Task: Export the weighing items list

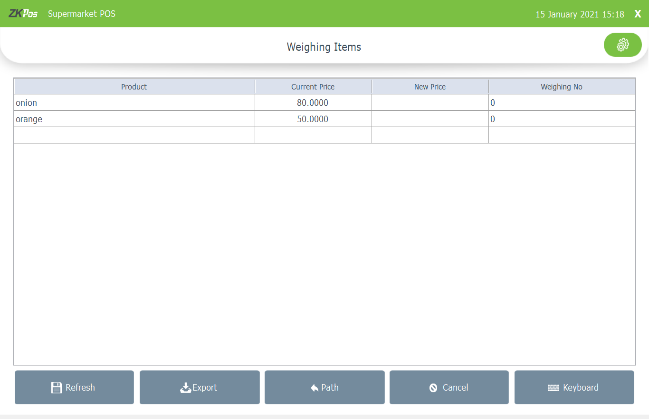Action: 200,387
